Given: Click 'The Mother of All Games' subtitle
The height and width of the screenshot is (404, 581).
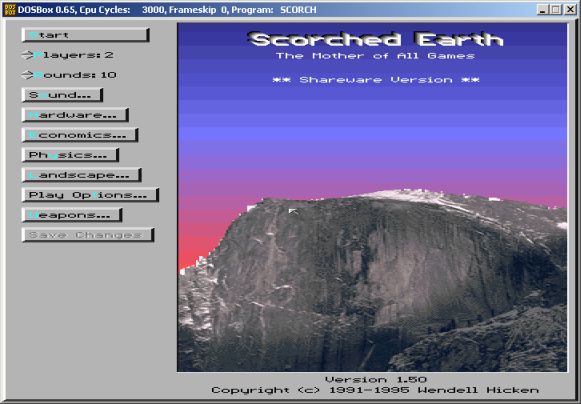Looking at the screenshot, I should (375, 56).
